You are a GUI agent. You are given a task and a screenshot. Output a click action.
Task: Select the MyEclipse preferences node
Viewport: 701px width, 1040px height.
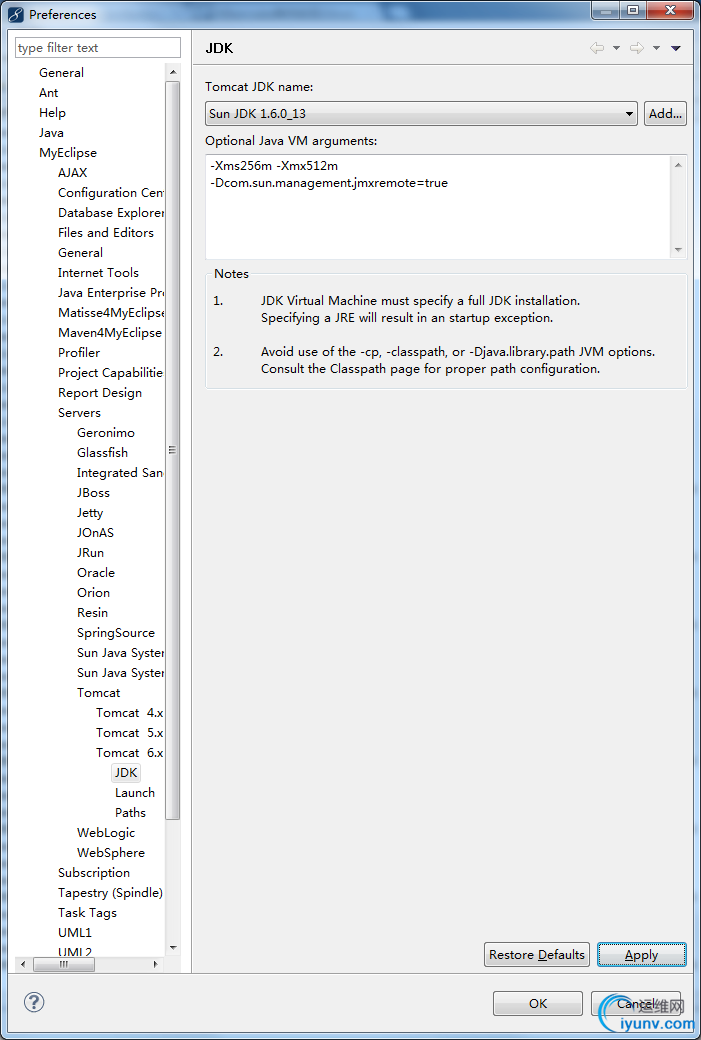pos(68,152)
